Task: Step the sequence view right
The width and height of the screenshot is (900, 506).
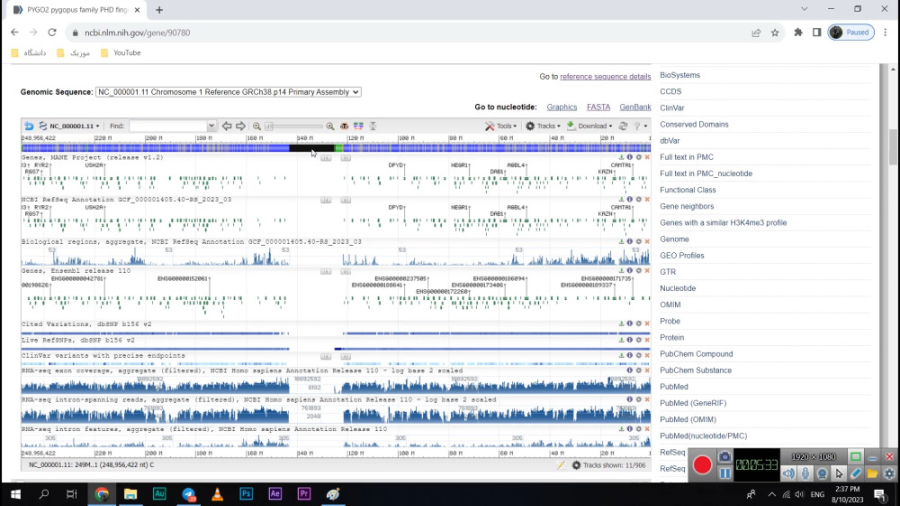Action: point(240,126)
